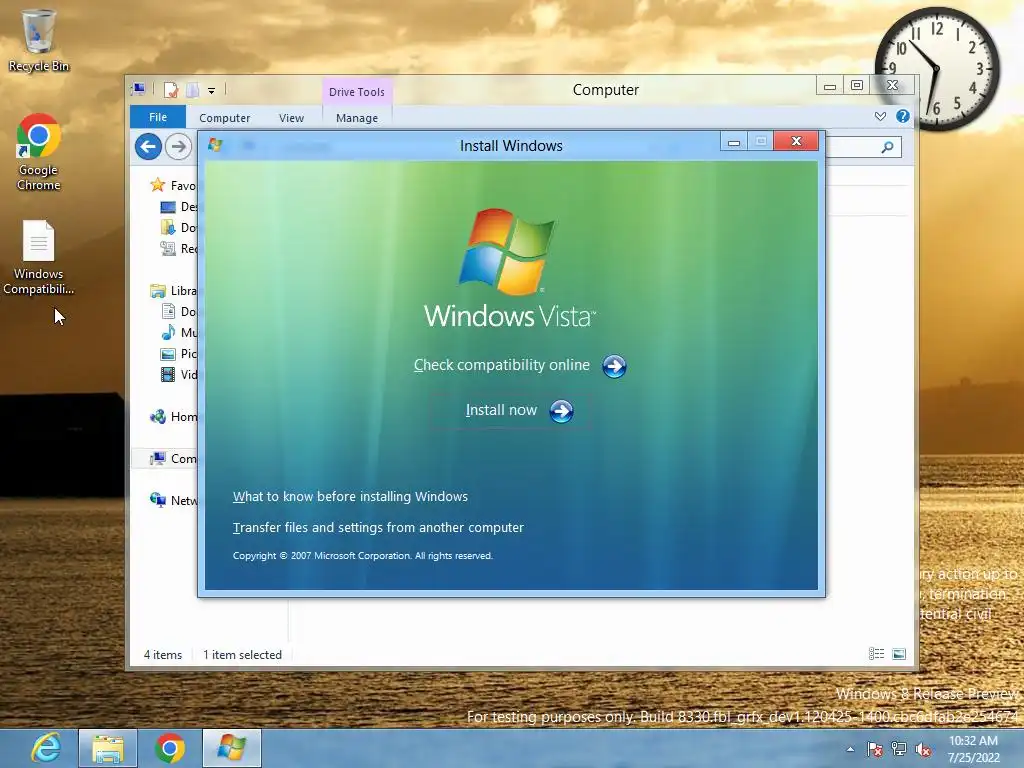Click the Install Windows taskbar button
The width and height of the screenshot is (1024, 768).
pyautogui.click(x=232, y=748)
